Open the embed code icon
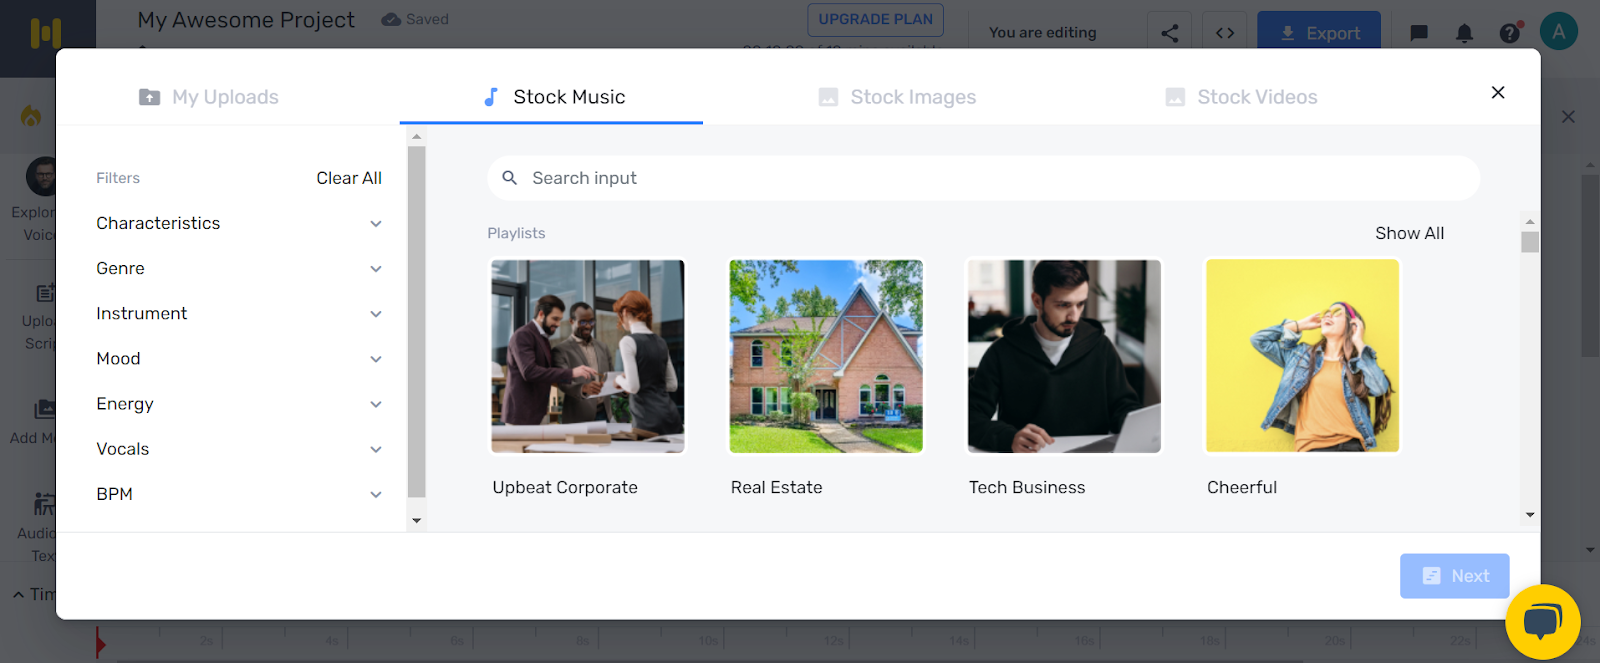The width and height of the screenshot is (1600, 663). tap(1225, 33)
